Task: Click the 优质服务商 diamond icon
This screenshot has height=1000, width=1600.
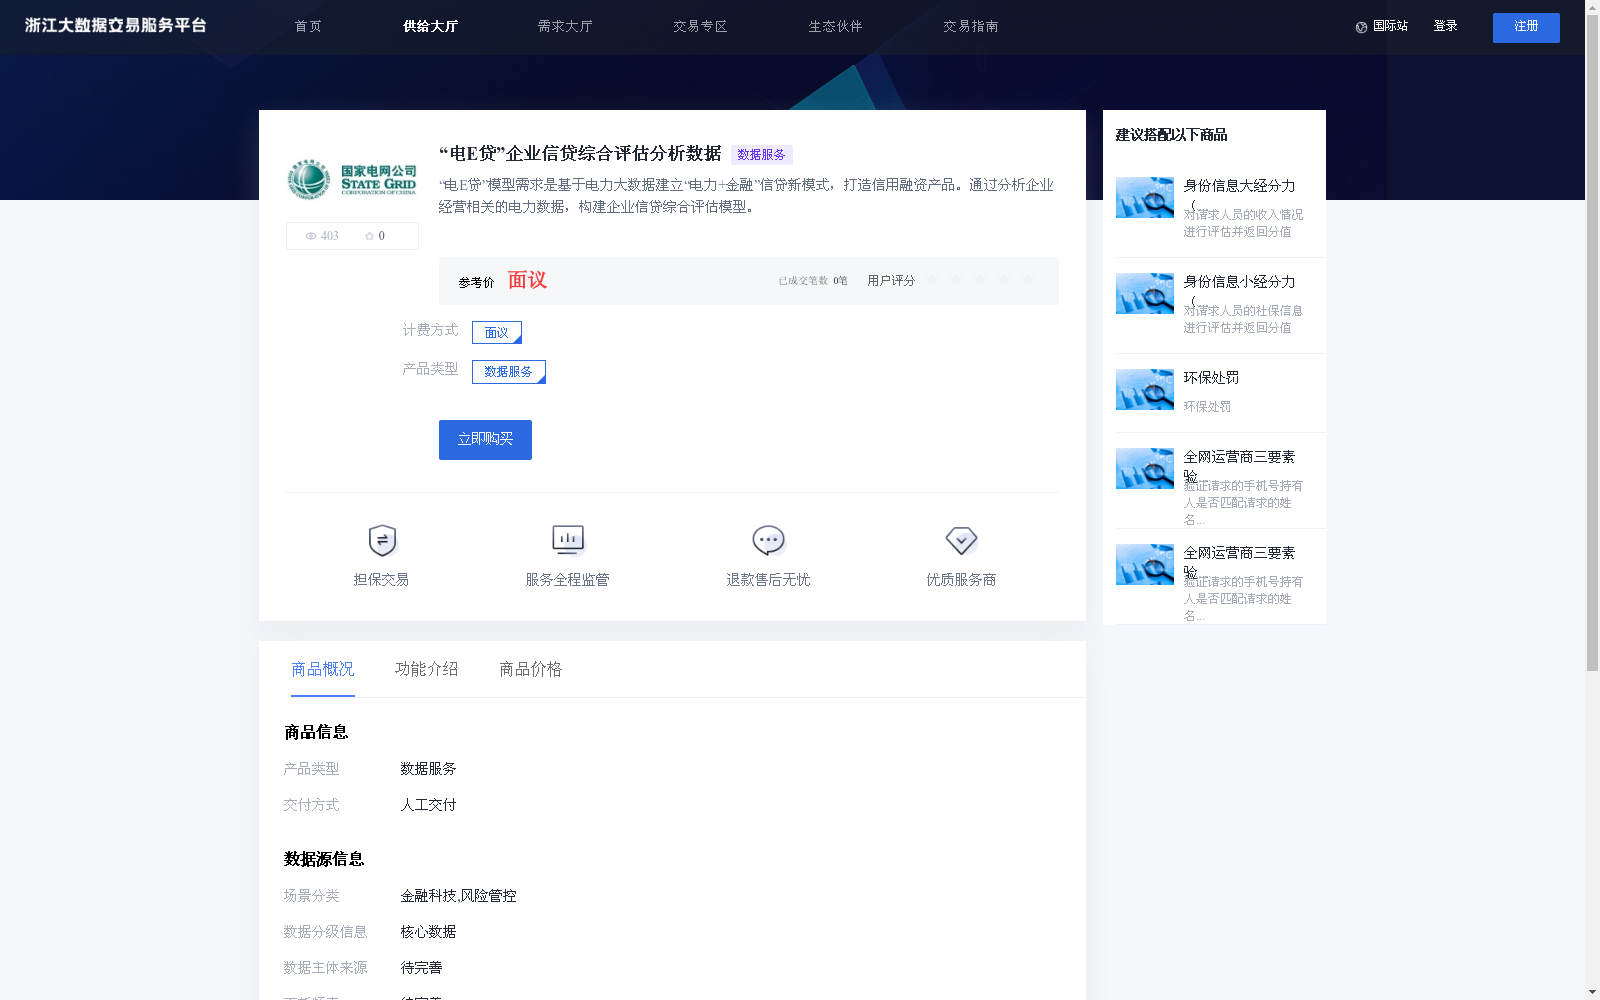Action: point(961,540)
